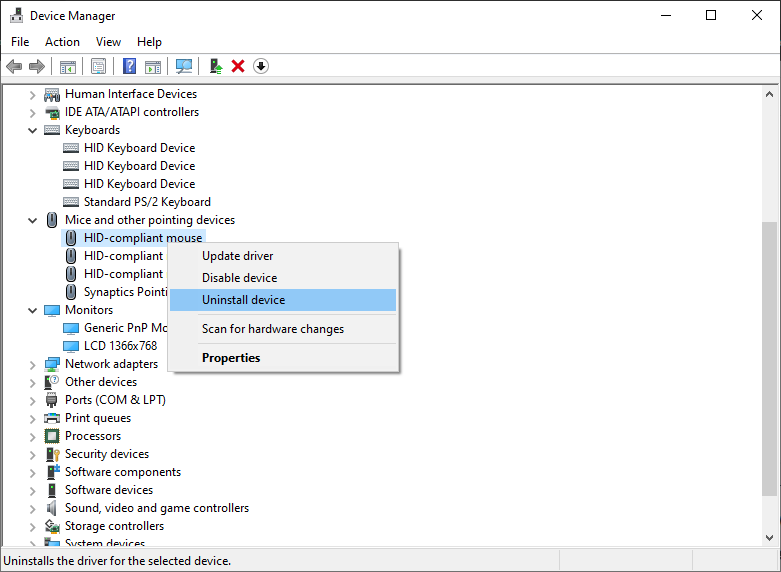Expand the Network adapters category
Image resolution: width=781 pixels, height=572 pixels.
pos(32,364)
